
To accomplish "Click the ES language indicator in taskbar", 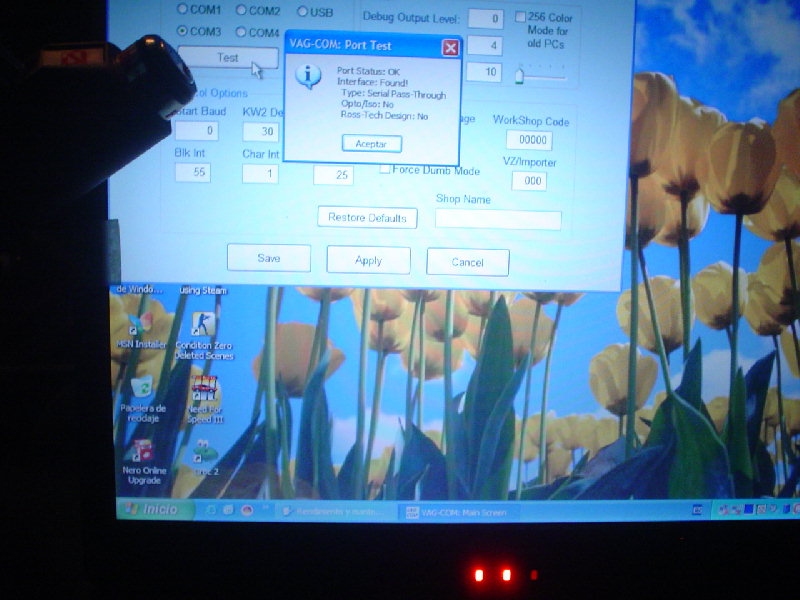I will pos(697,509).
